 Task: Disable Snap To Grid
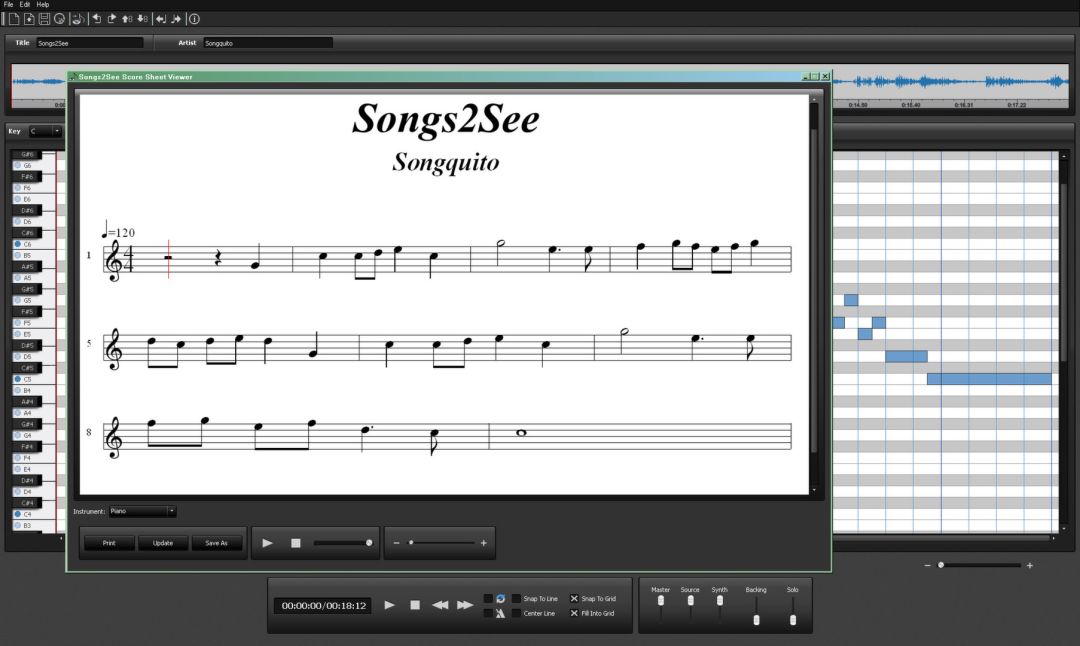(575, 598)
